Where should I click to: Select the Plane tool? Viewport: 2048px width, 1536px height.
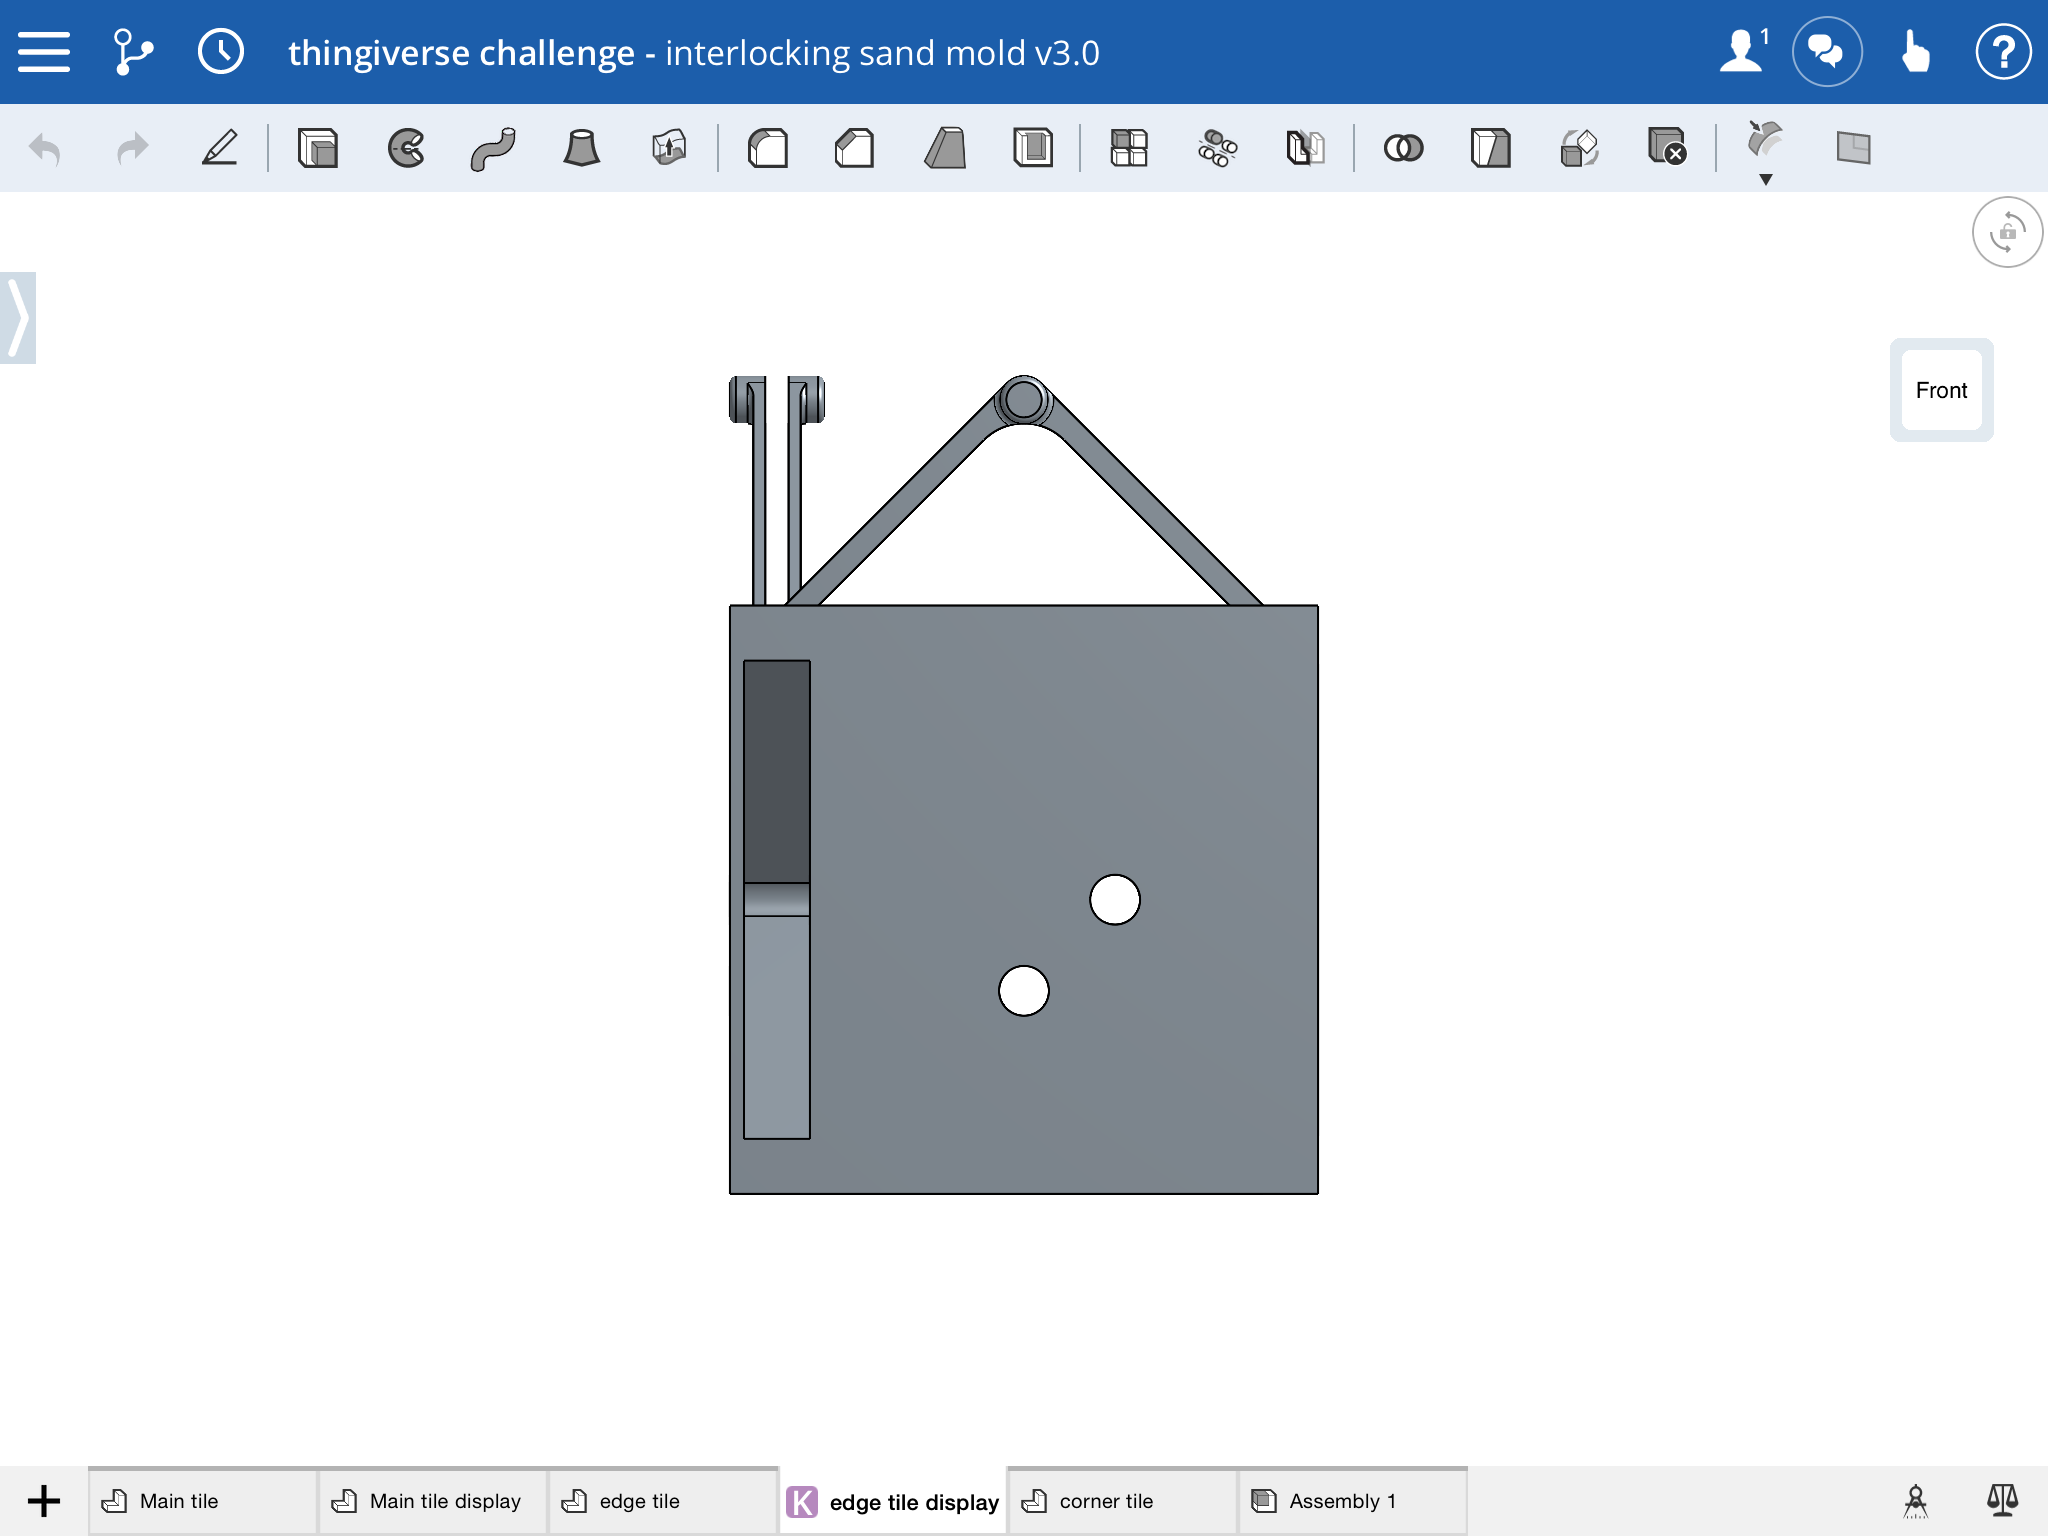[x=1853, y=148]
